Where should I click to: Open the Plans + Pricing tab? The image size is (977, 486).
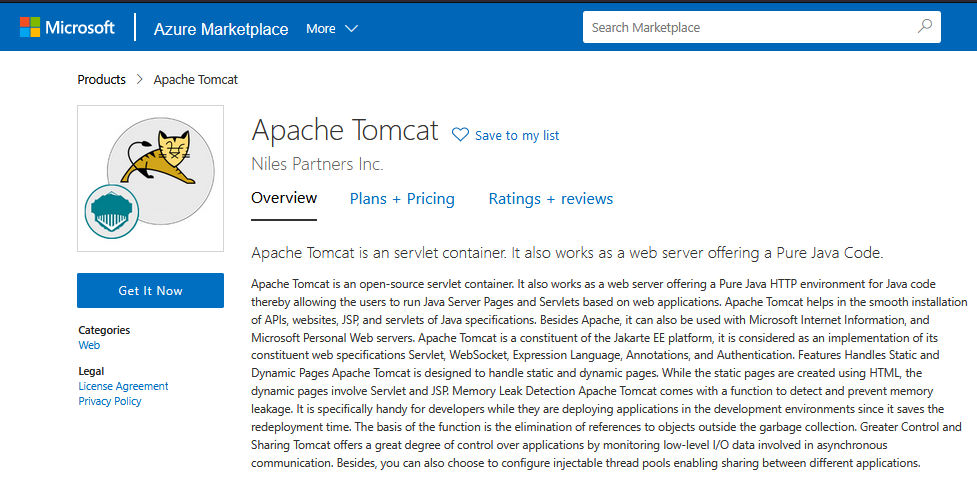402,199
